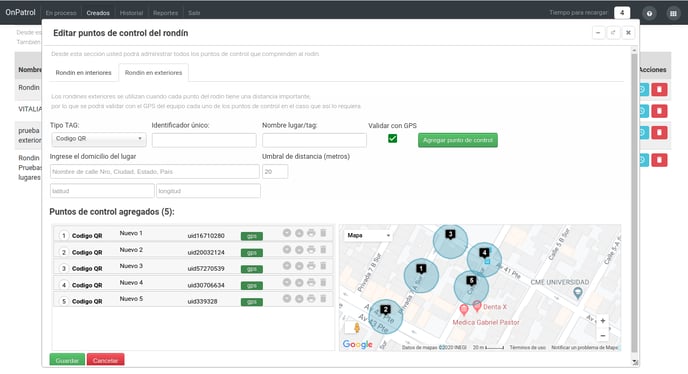Open Términos de uso map link
Screen dimensions: 688x374
click(527, 347)
